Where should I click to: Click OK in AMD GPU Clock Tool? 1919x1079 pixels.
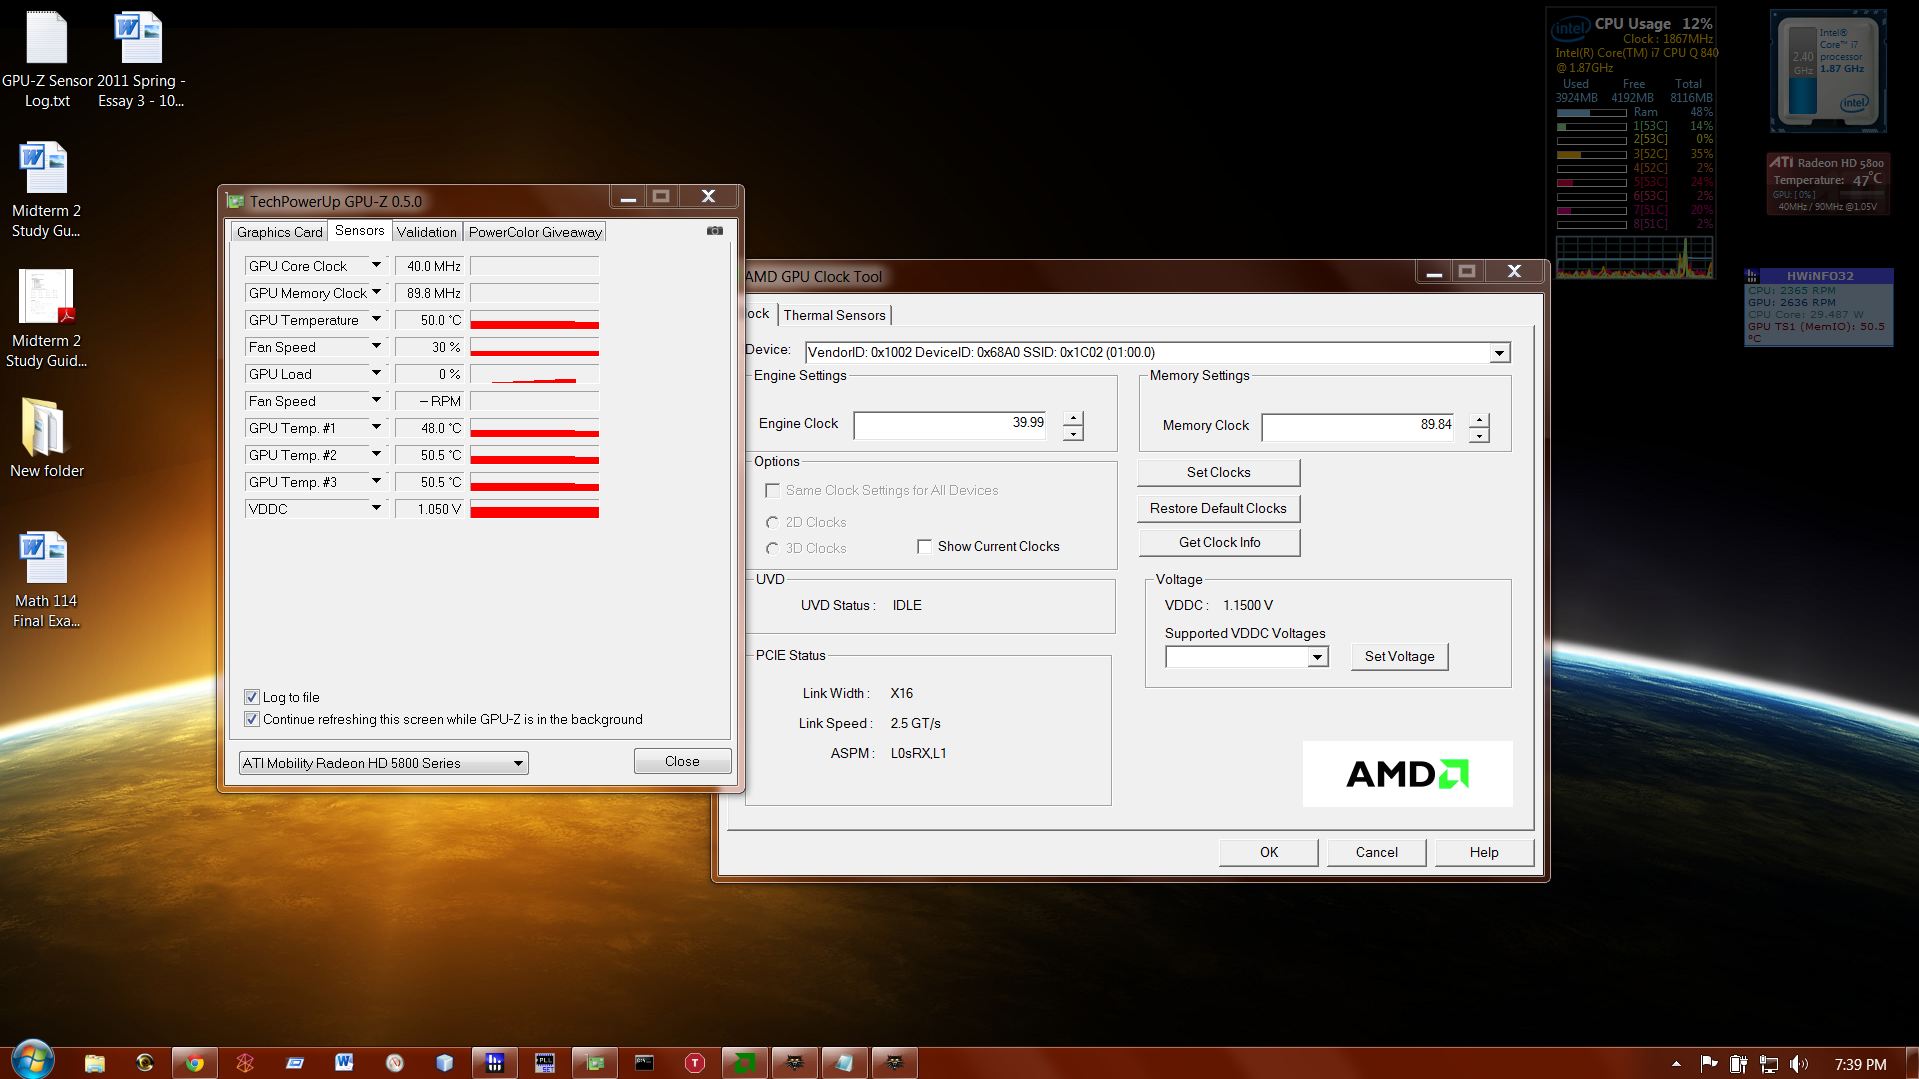pos(1269,852)
